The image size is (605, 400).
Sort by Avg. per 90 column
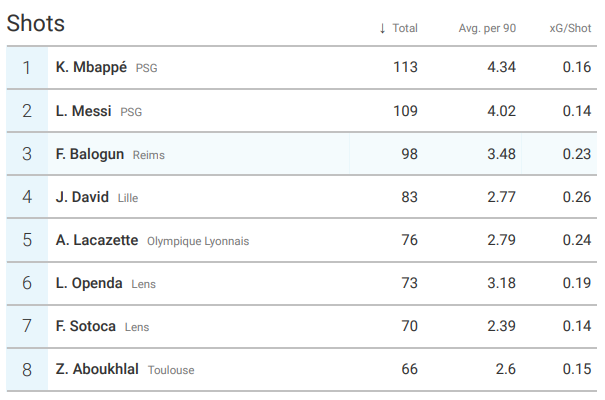[487, 28]
